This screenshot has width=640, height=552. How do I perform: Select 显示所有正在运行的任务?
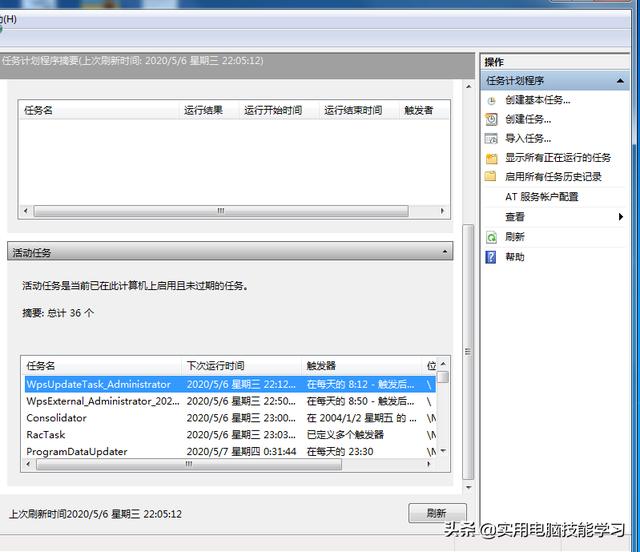(558, 158)
